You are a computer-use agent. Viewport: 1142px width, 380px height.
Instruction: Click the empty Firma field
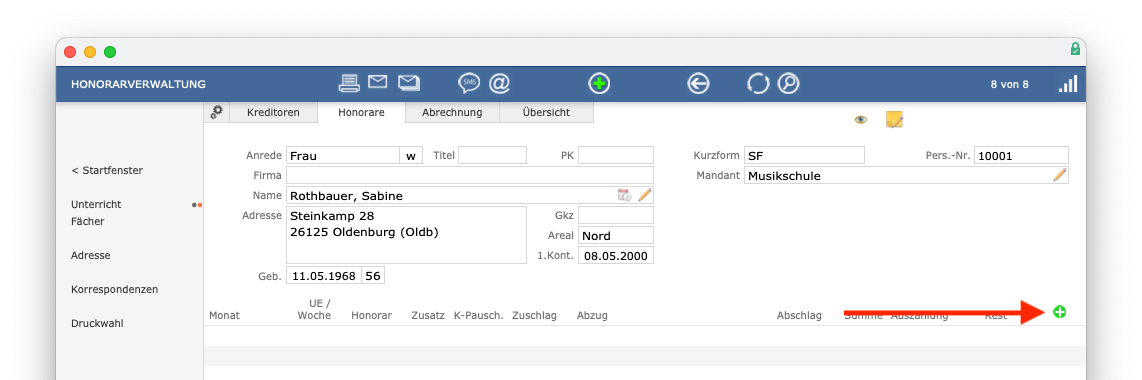pos(470,175)
